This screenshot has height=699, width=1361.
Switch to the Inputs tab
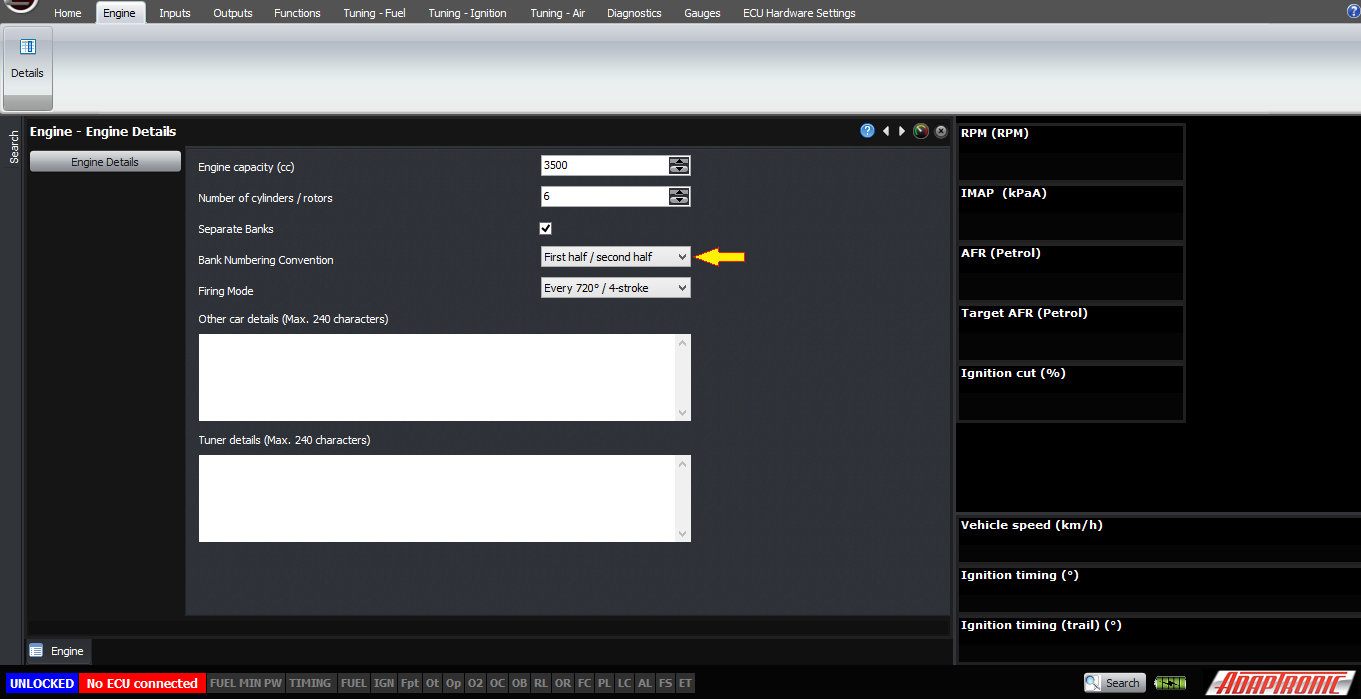click(x=175, y=13)
